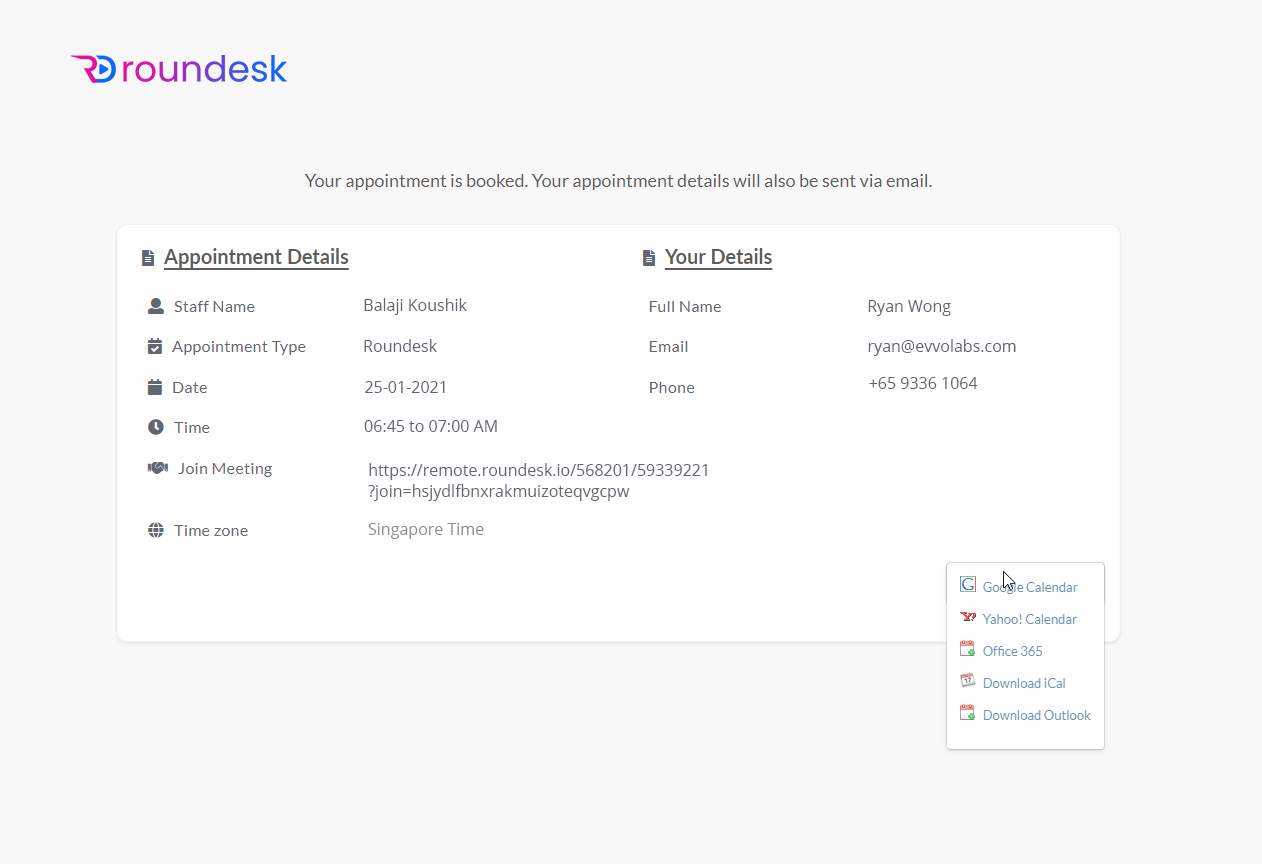
Task: Click the Singapore Time value
Action: pos(426,529)
